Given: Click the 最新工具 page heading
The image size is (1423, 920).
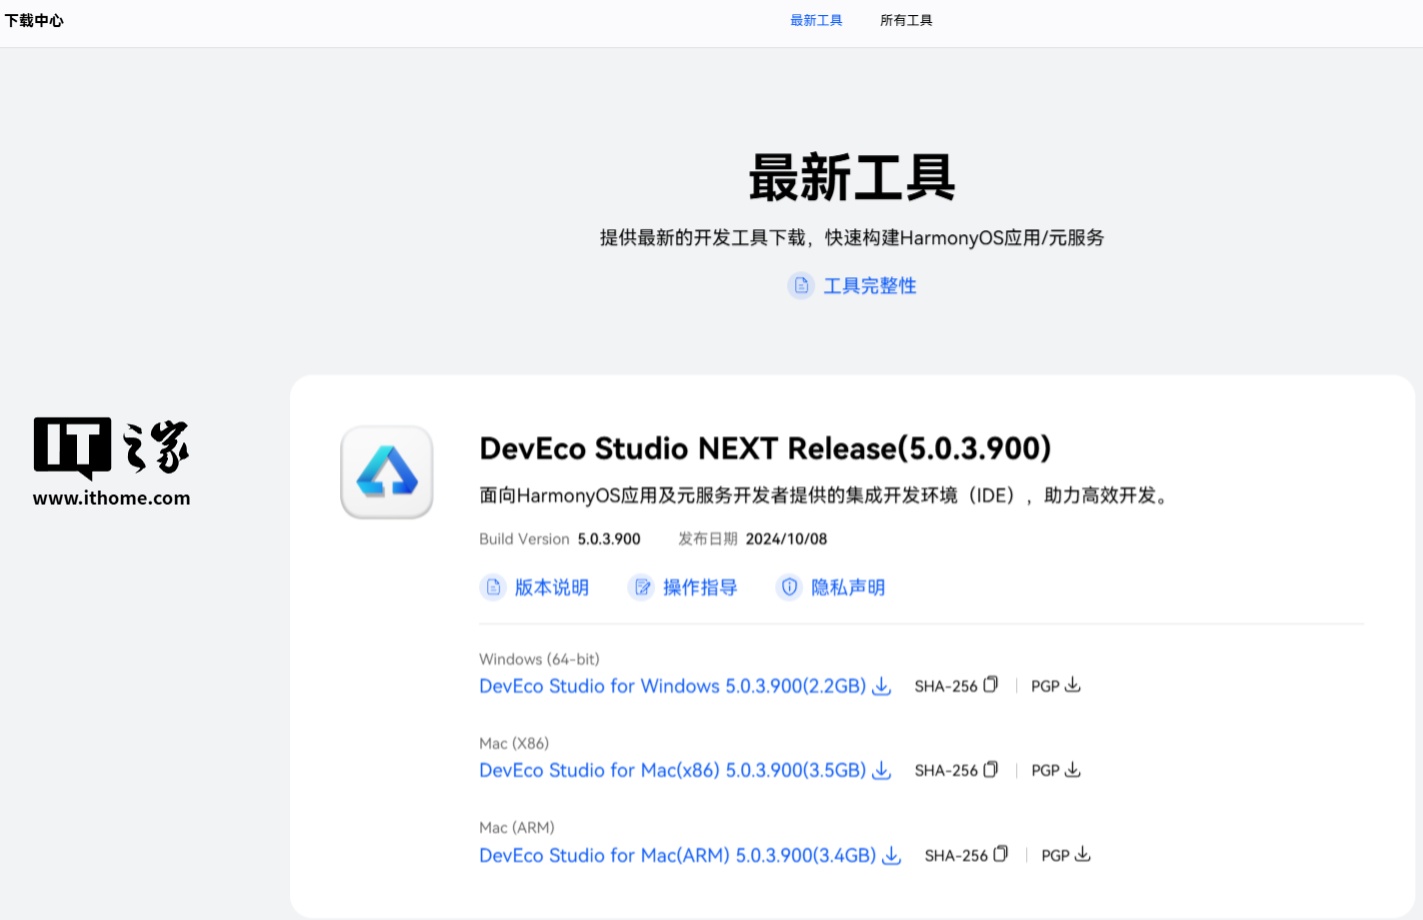Looking at the screenshot, I should (x=852, y=178).
